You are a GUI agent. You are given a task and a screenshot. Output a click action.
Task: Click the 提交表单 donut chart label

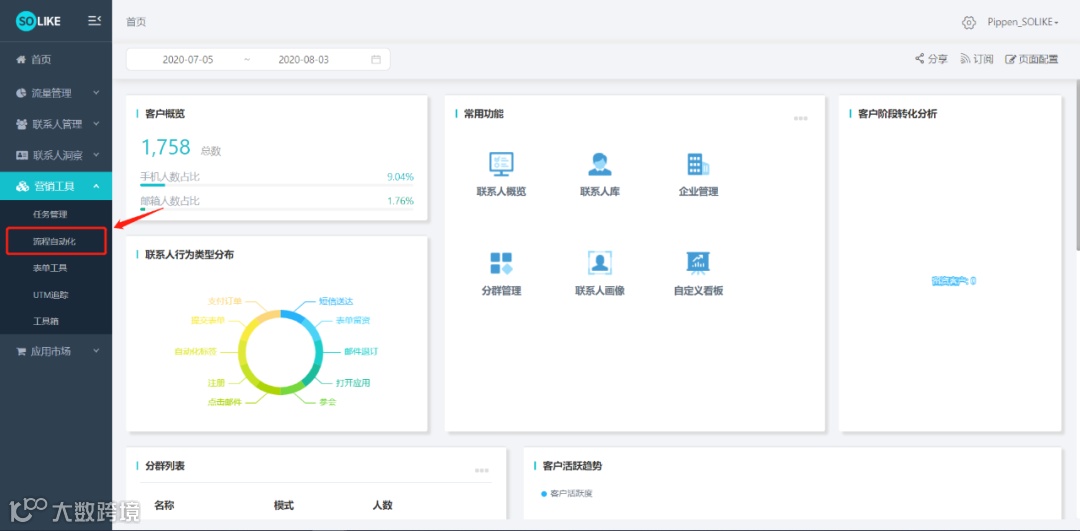[208, 321]
